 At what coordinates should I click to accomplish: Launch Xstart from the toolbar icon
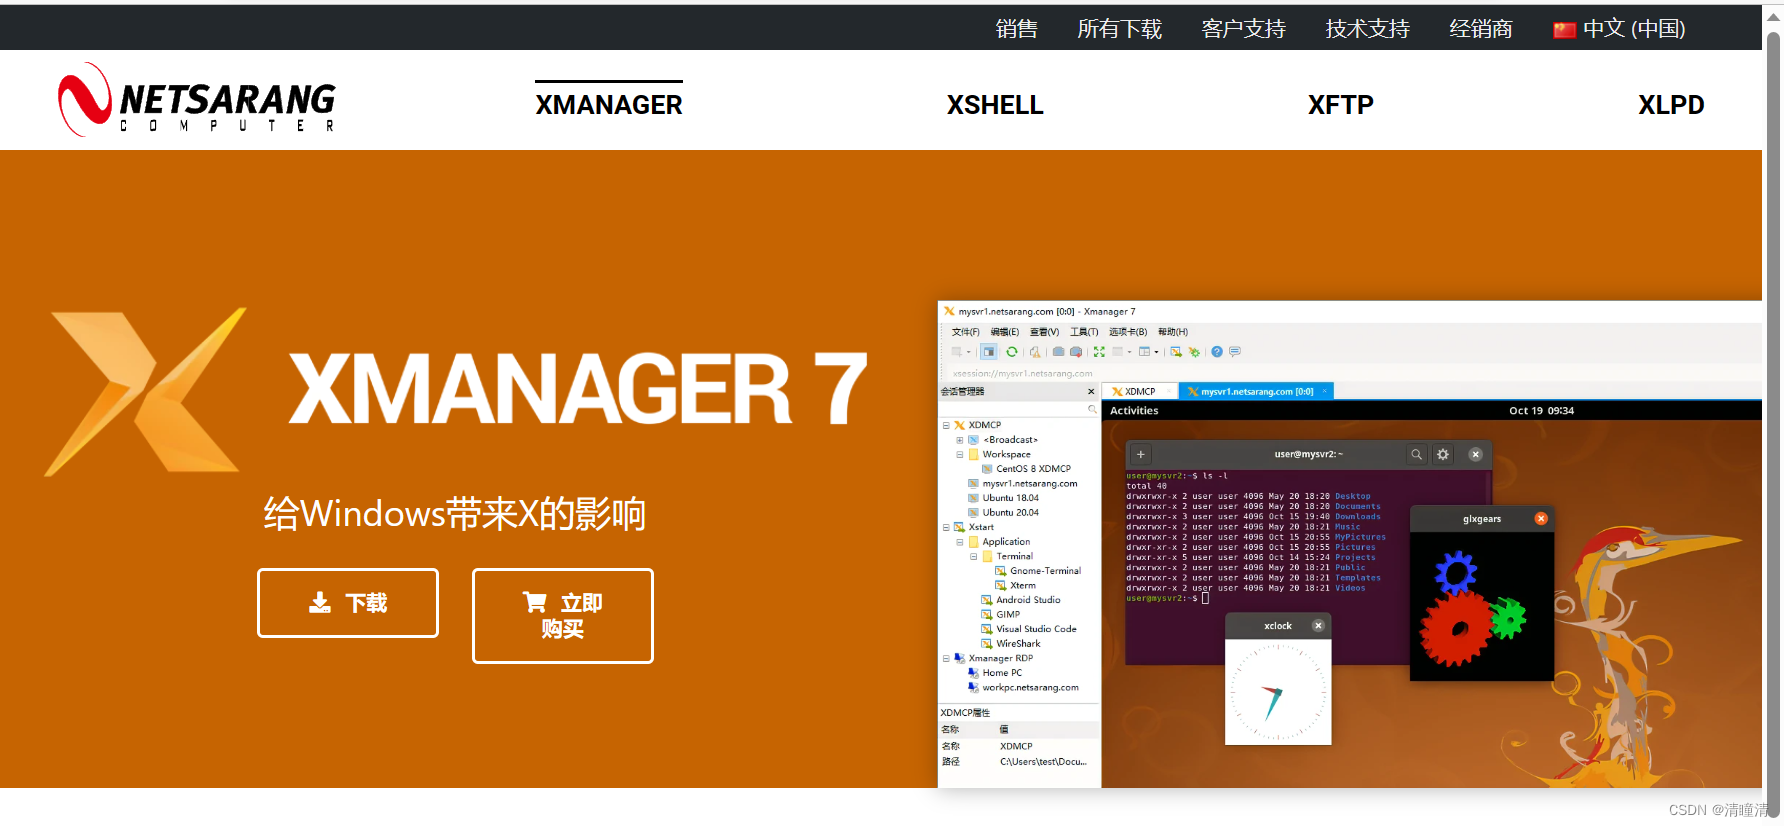(1176, 352)
